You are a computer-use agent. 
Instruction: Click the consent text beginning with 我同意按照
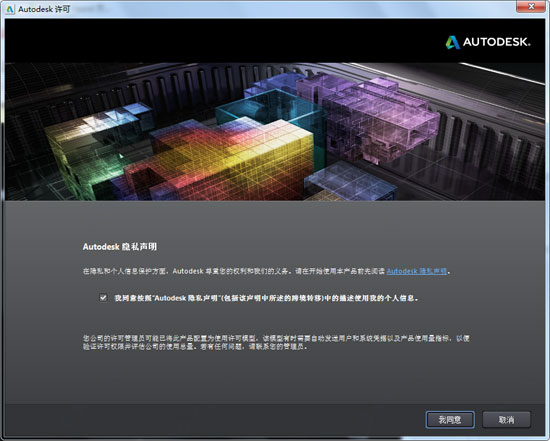coord(266,298)
